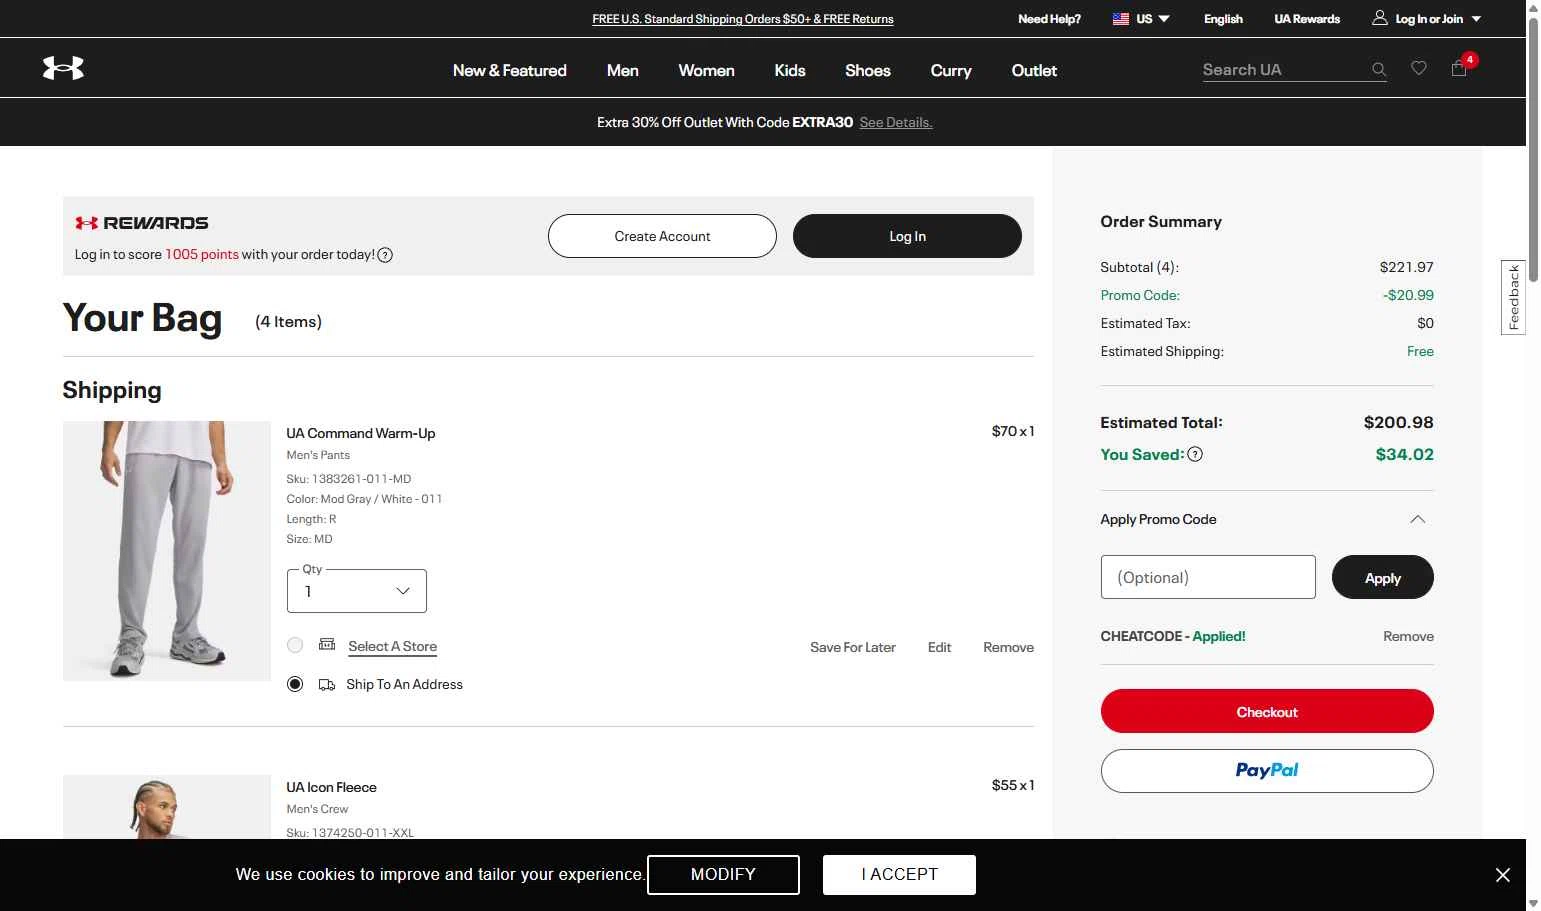Screen dimensions: 1541x911
Task: Click the search magnifier icon
Action: point(1379,69)
